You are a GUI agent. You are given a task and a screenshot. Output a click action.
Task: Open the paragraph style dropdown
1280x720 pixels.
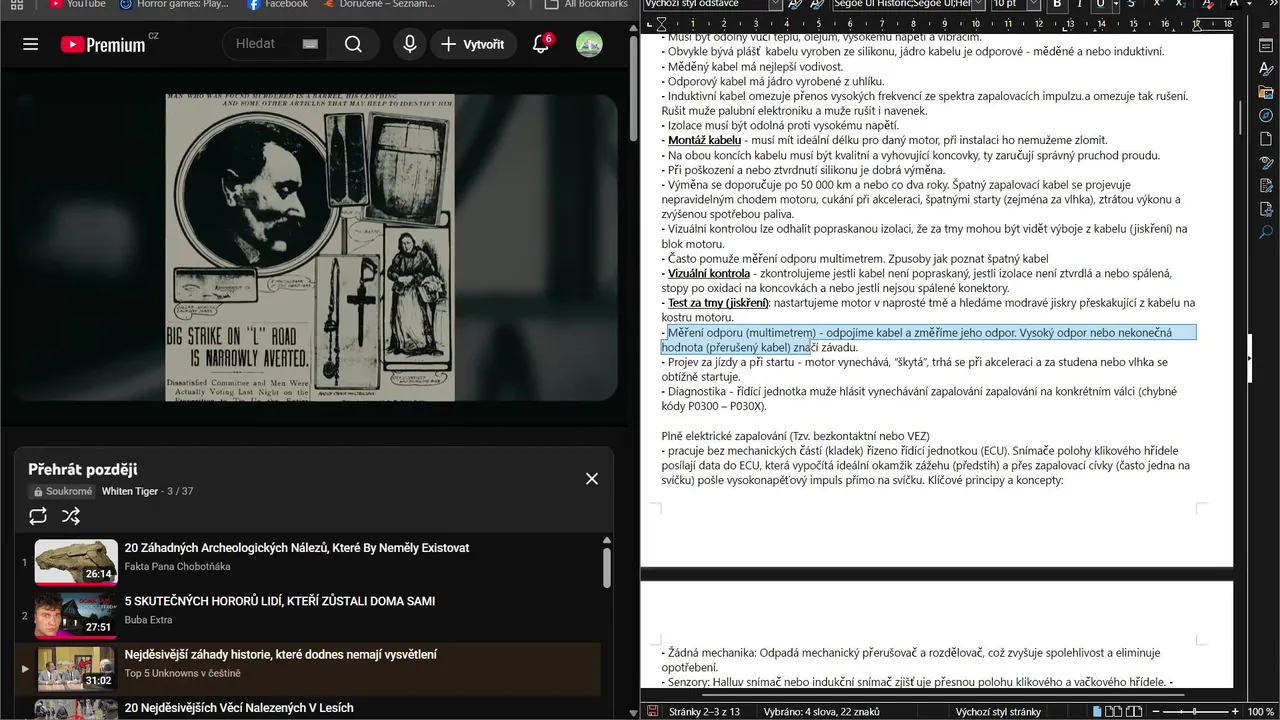[x=775, y=5]
